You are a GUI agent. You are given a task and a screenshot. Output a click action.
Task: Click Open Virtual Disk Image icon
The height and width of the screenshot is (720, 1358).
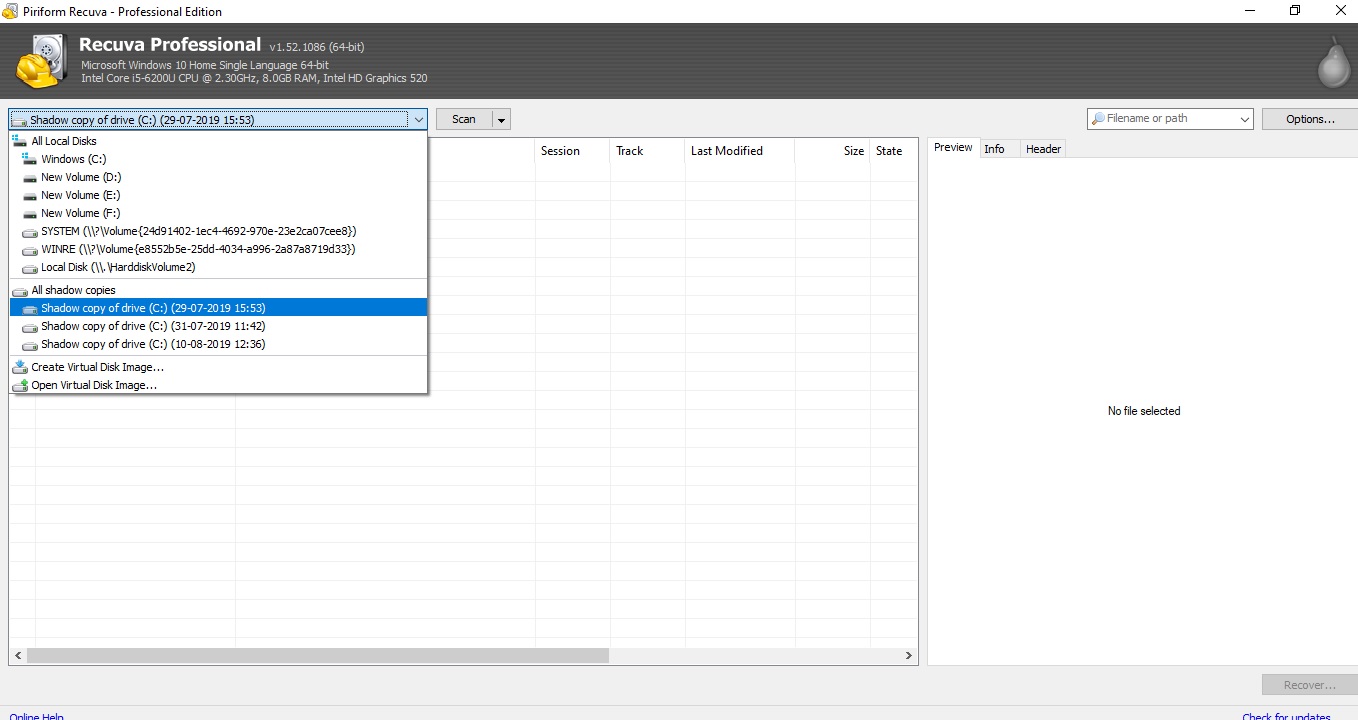pos(19,385)
